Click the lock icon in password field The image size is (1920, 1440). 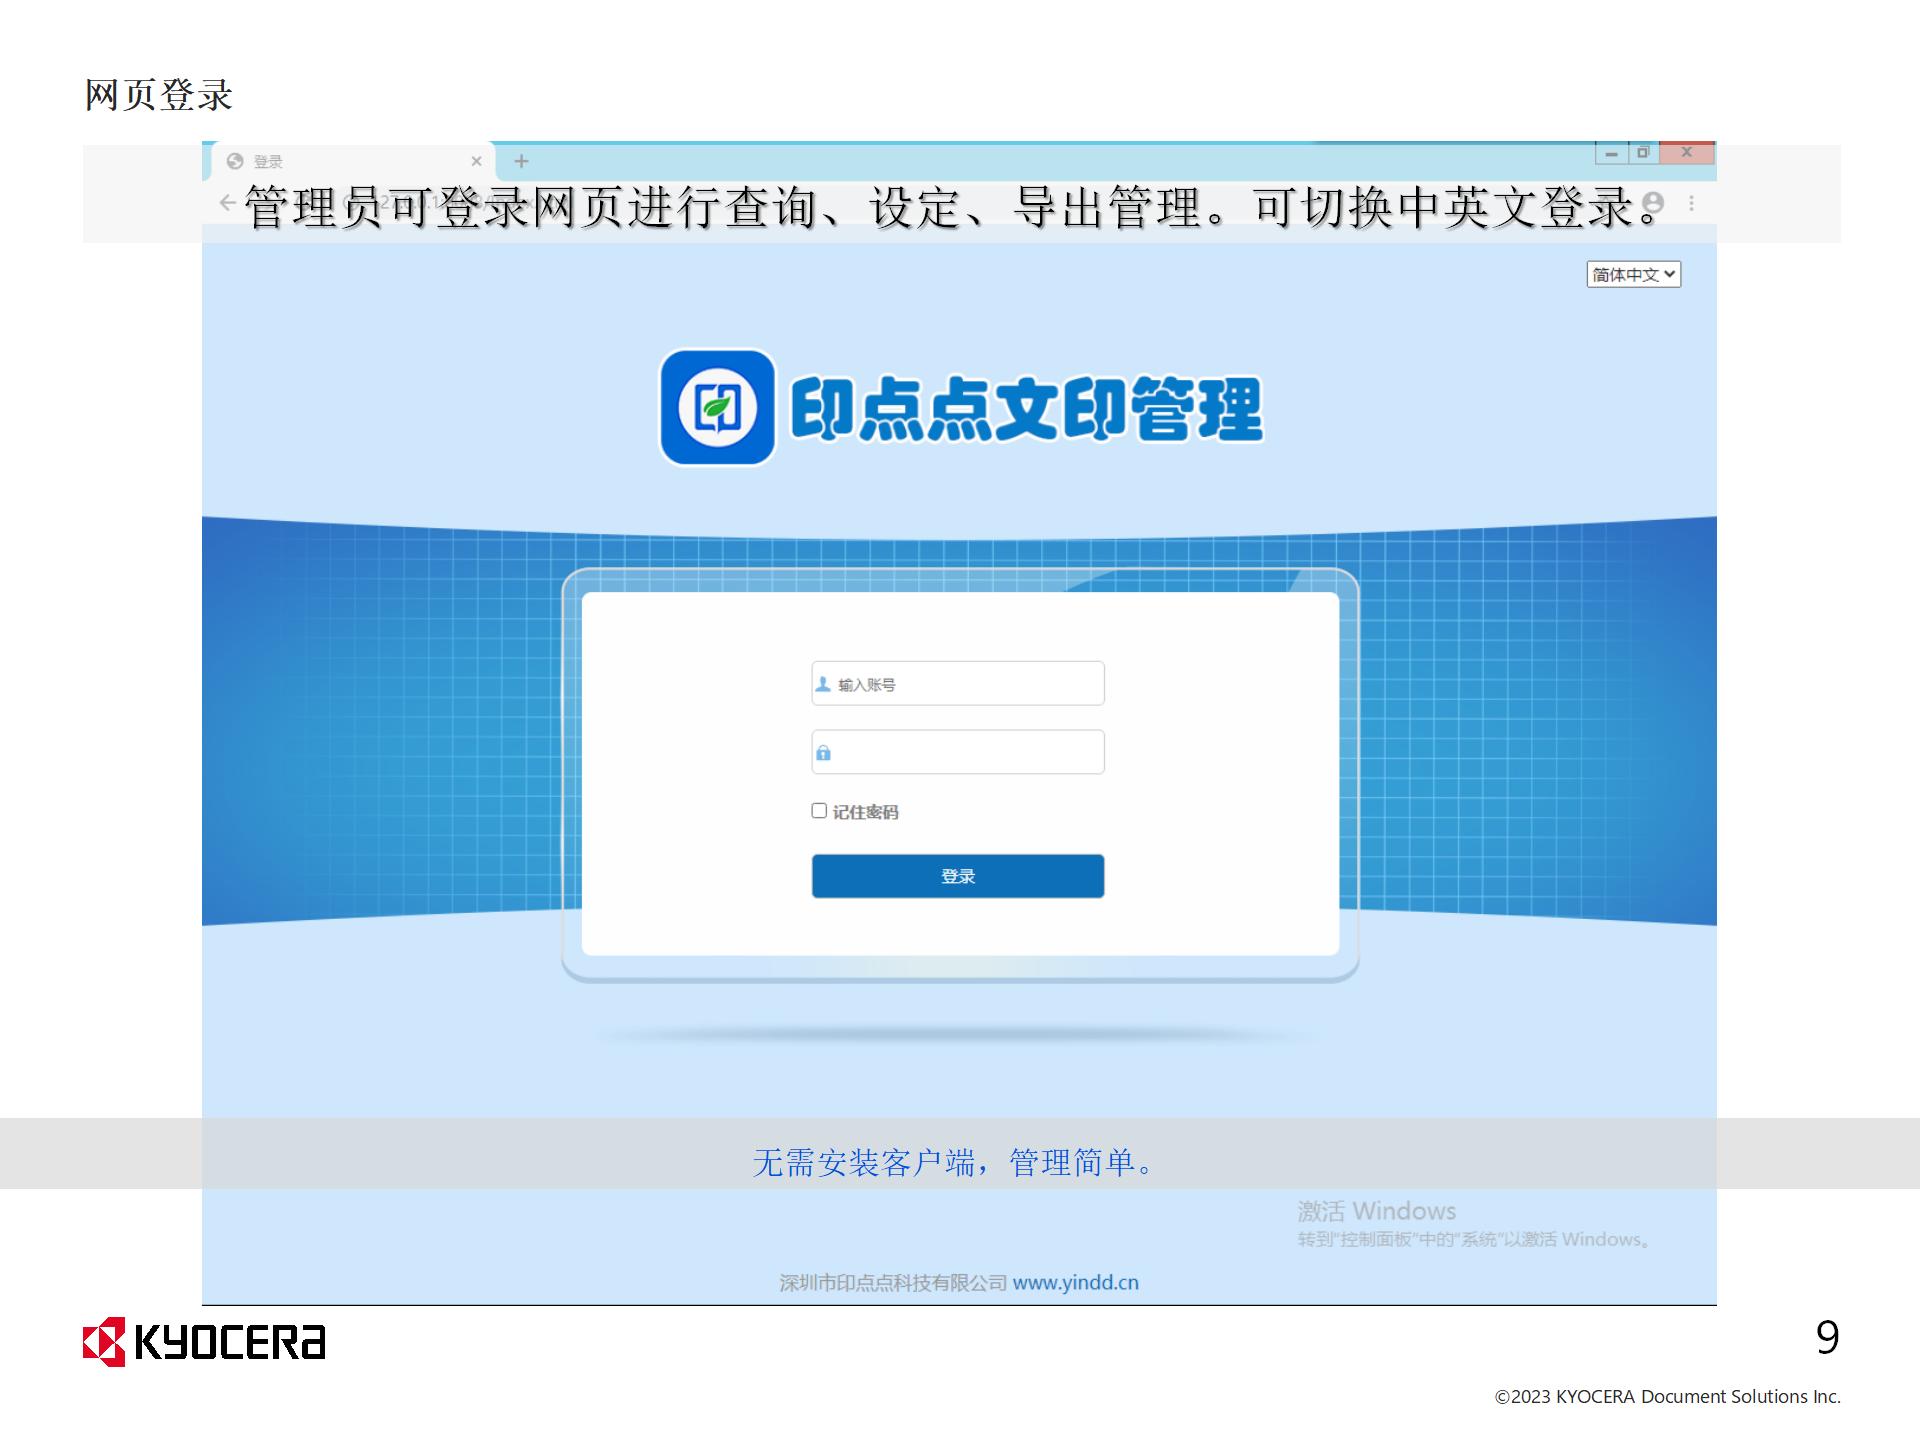[823, 753]
